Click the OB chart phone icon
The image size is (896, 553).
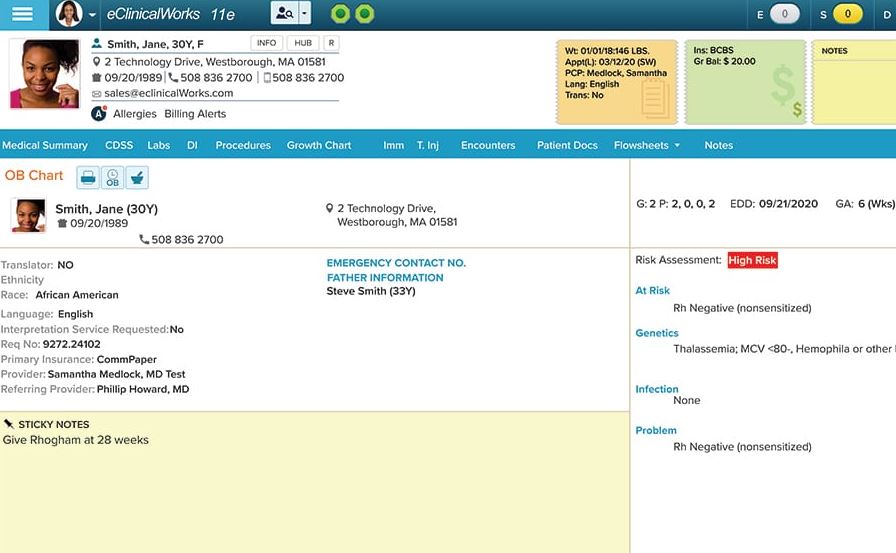(144, 239)
